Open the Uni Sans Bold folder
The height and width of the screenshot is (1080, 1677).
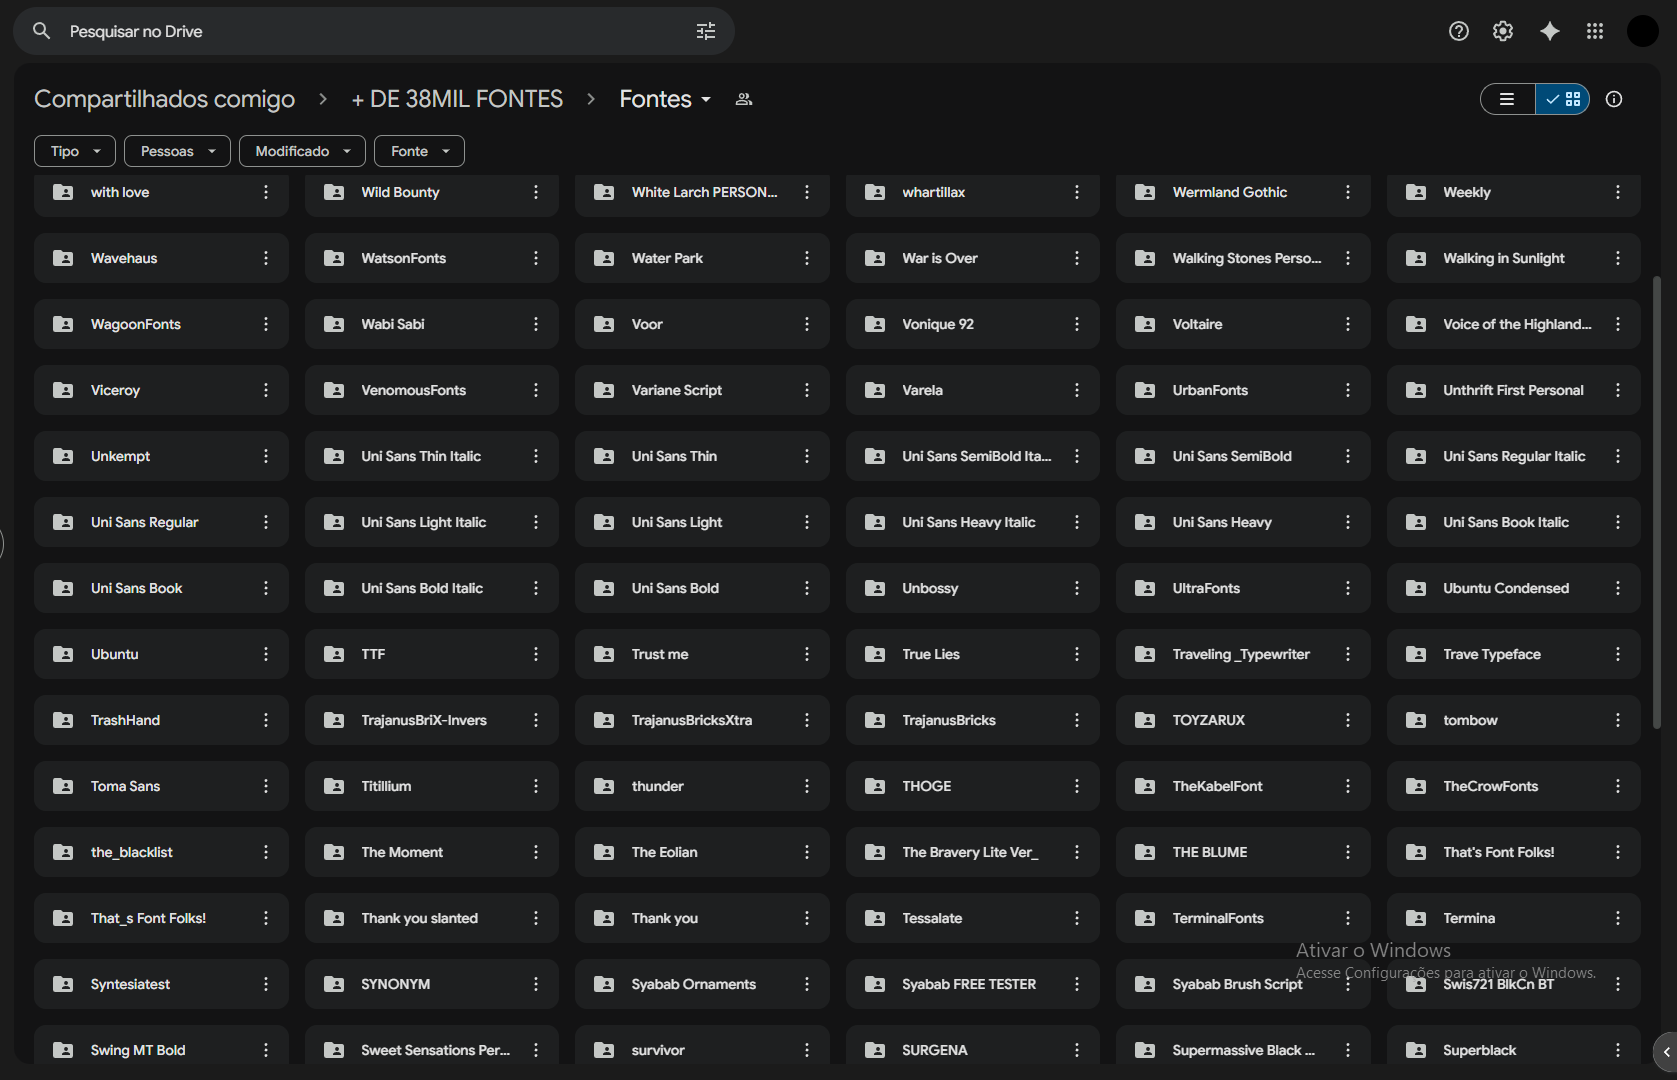[675, 588]
